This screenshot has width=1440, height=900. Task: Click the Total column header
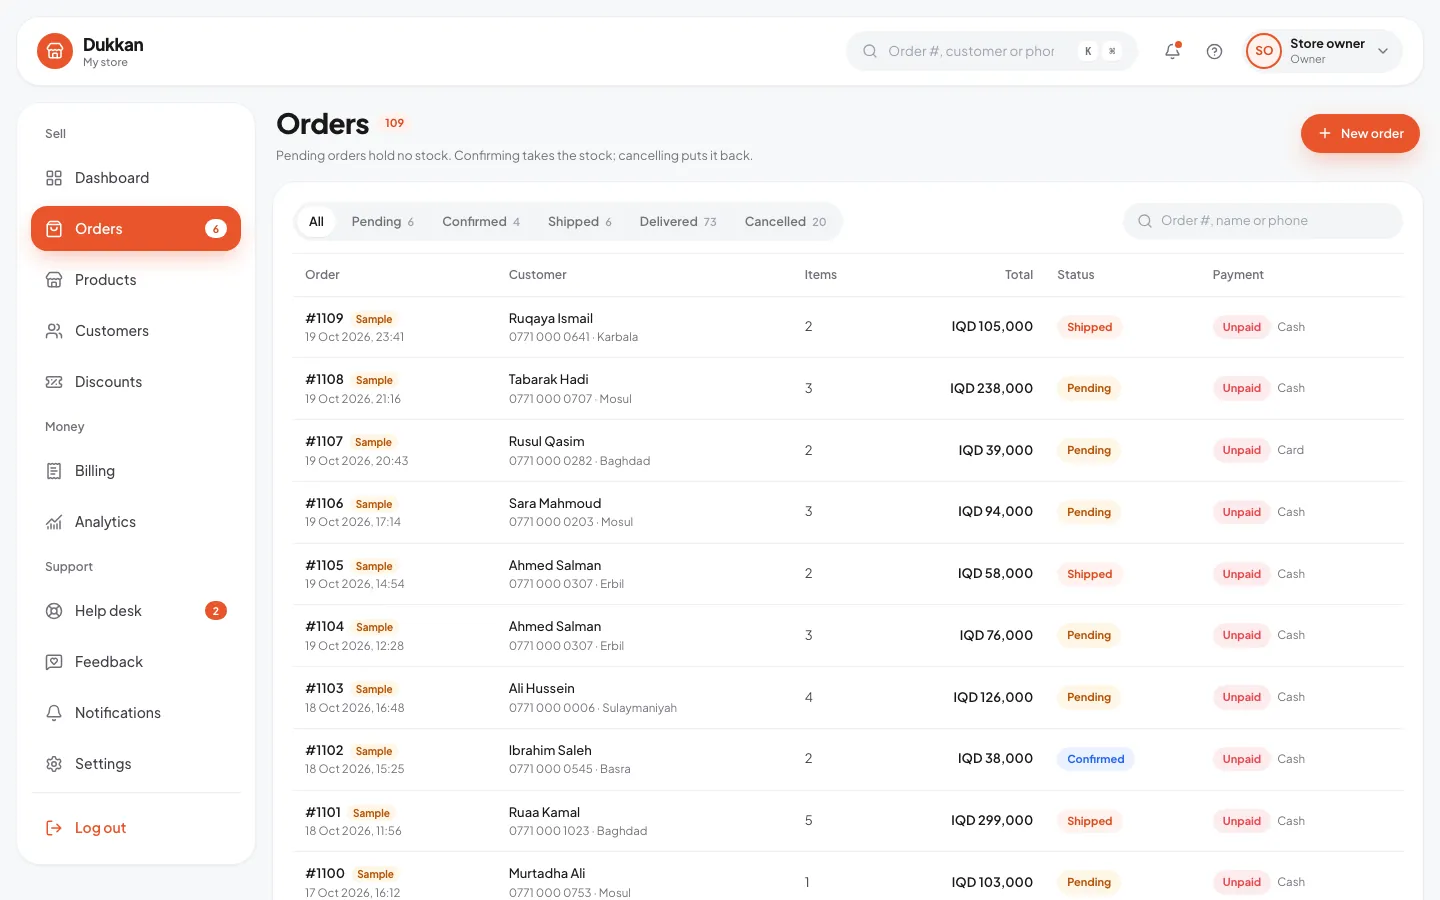1019,275
